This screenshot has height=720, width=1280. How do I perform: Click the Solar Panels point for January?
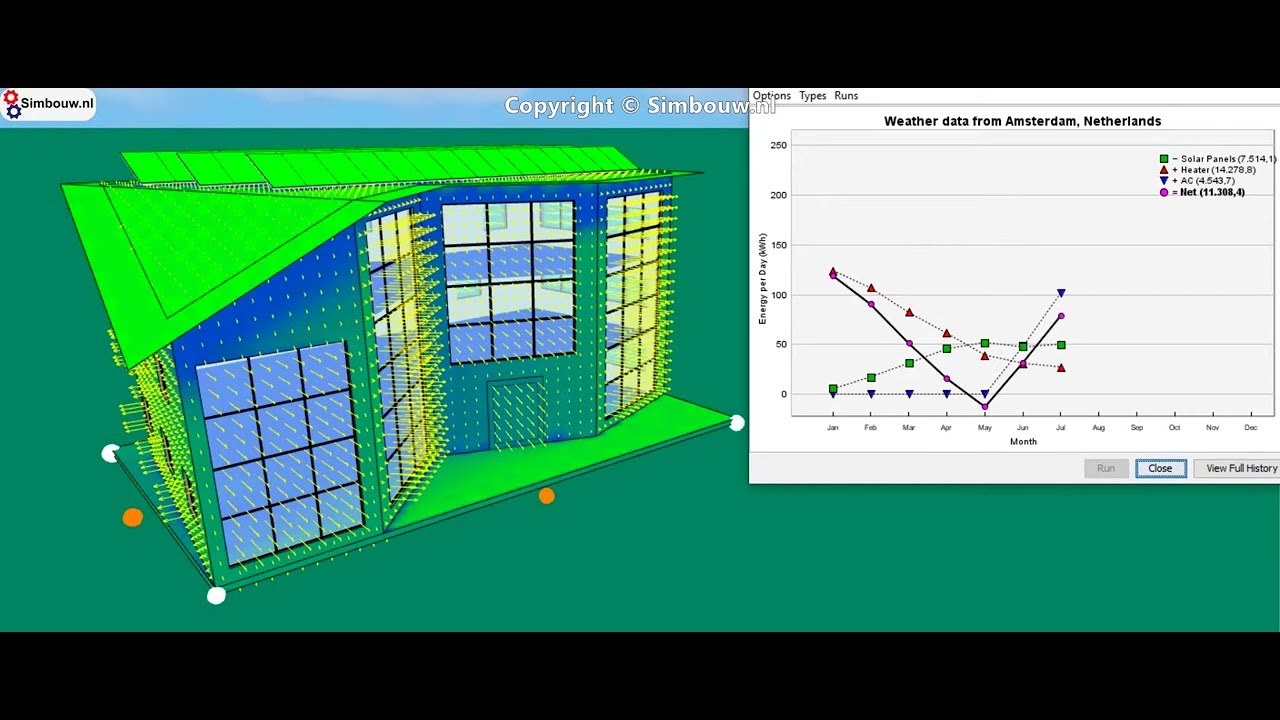click(833, 388)
